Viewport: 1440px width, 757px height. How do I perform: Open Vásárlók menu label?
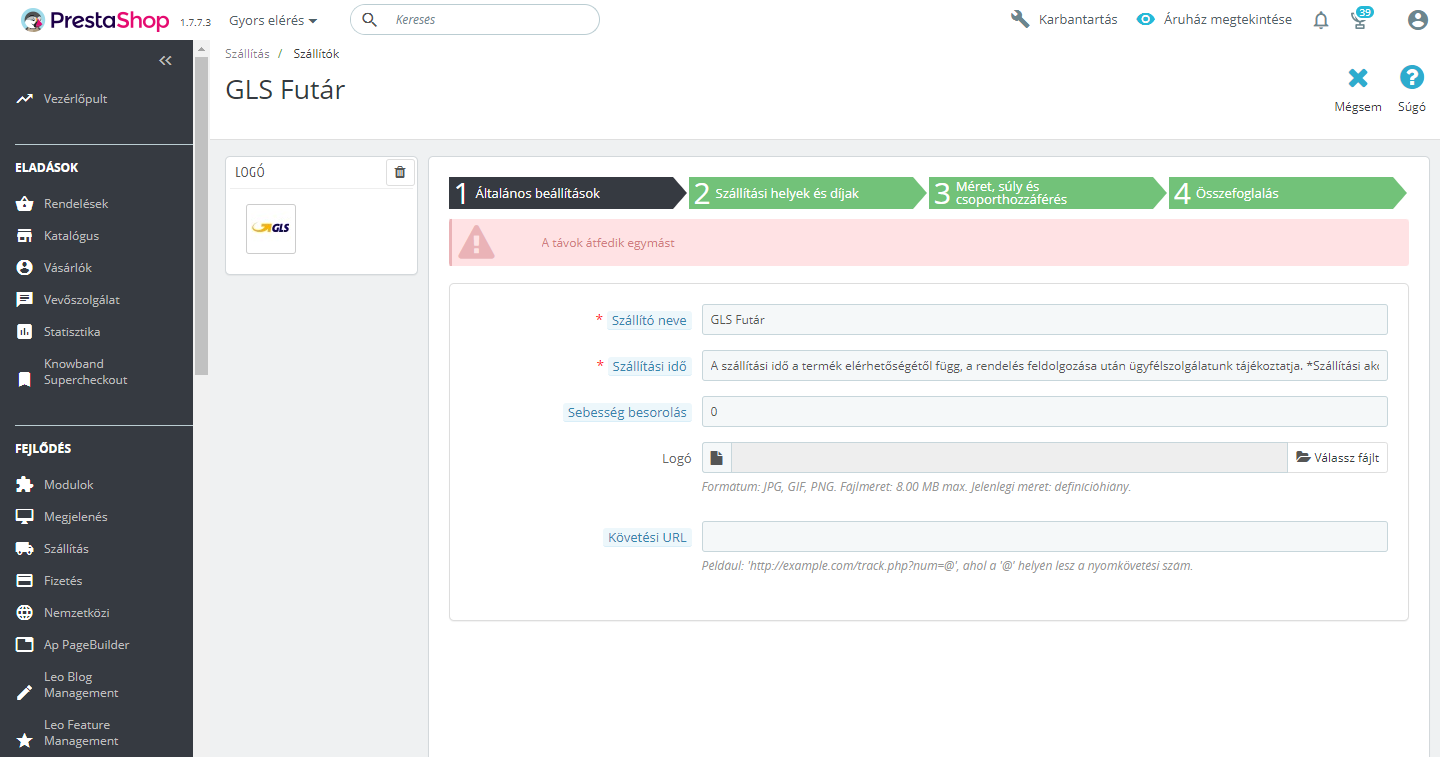(x=68, y=268)
